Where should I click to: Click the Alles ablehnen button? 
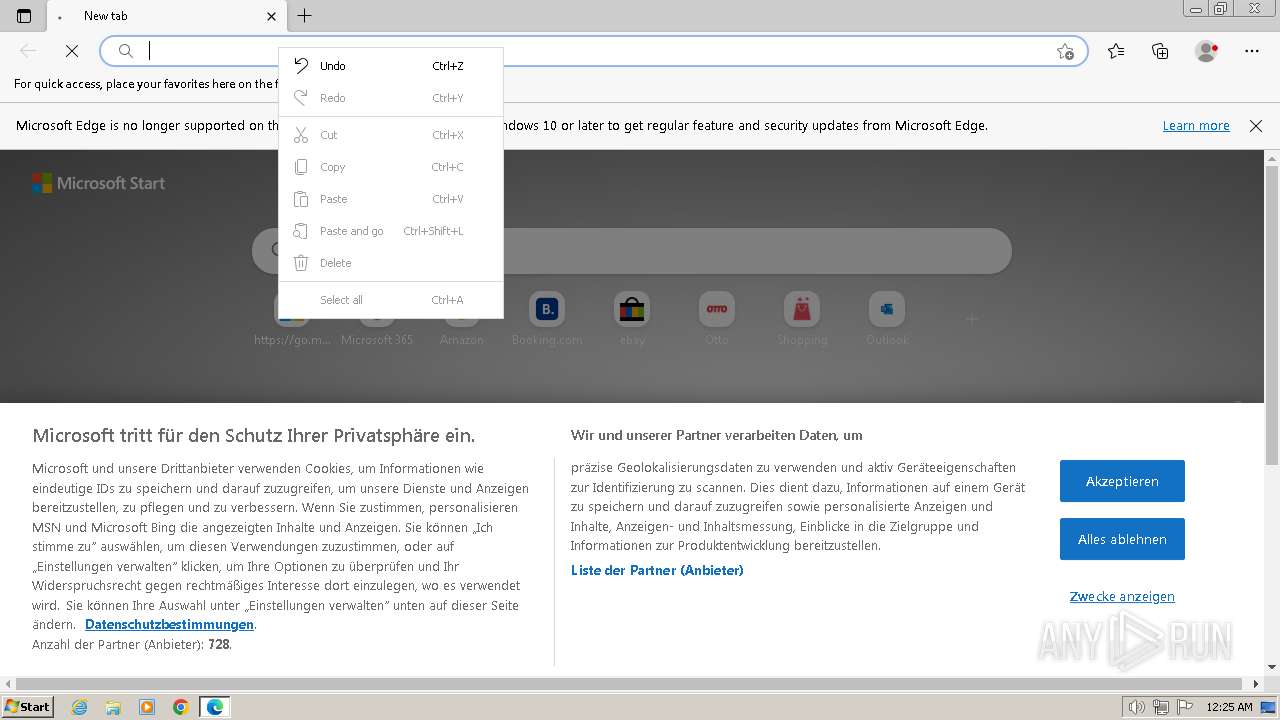pos(1122,539)
